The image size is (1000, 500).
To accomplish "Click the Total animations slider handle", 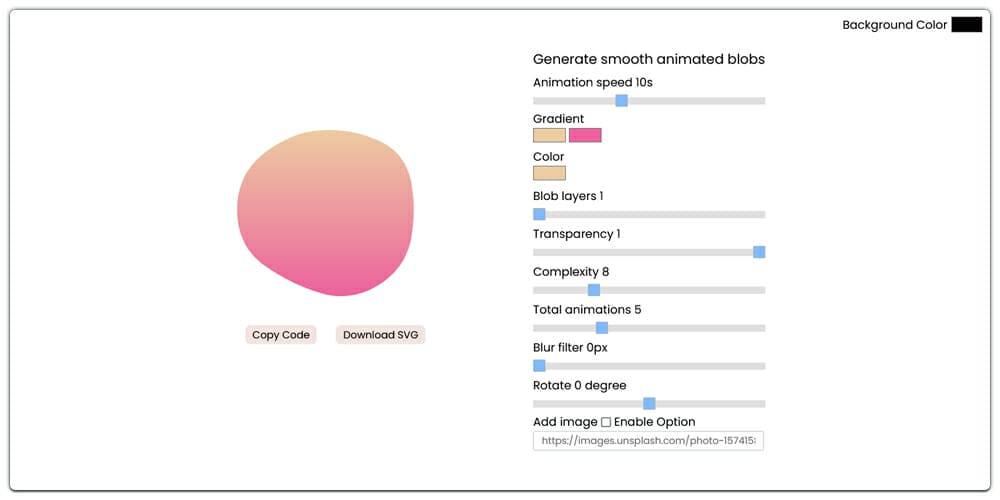I will point(602,328).
